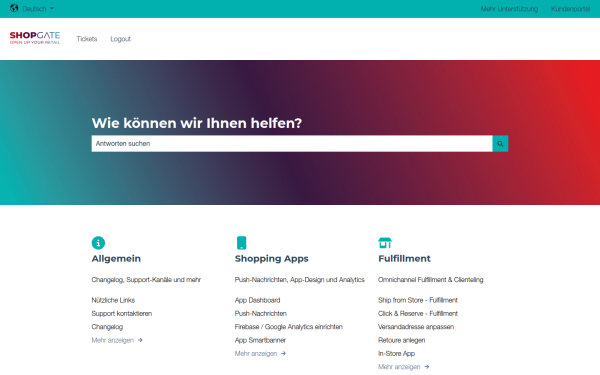This screenshot has height=375, width=600.
Task: Click the Shopgate logo
Action: [35, 38]
